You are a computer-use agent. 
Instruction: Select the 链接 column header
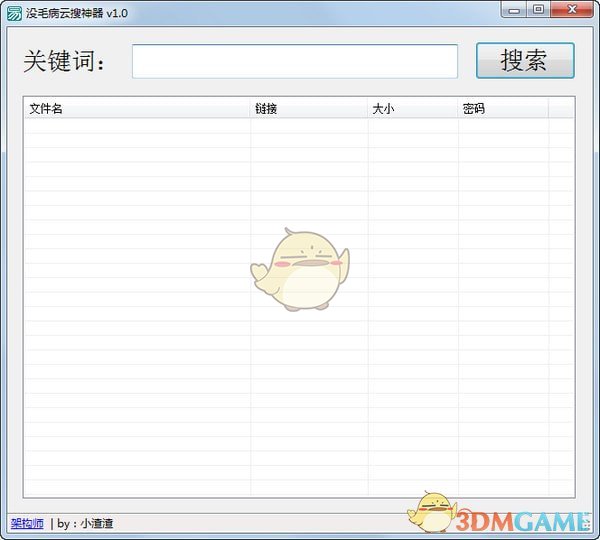coord(309,109)
